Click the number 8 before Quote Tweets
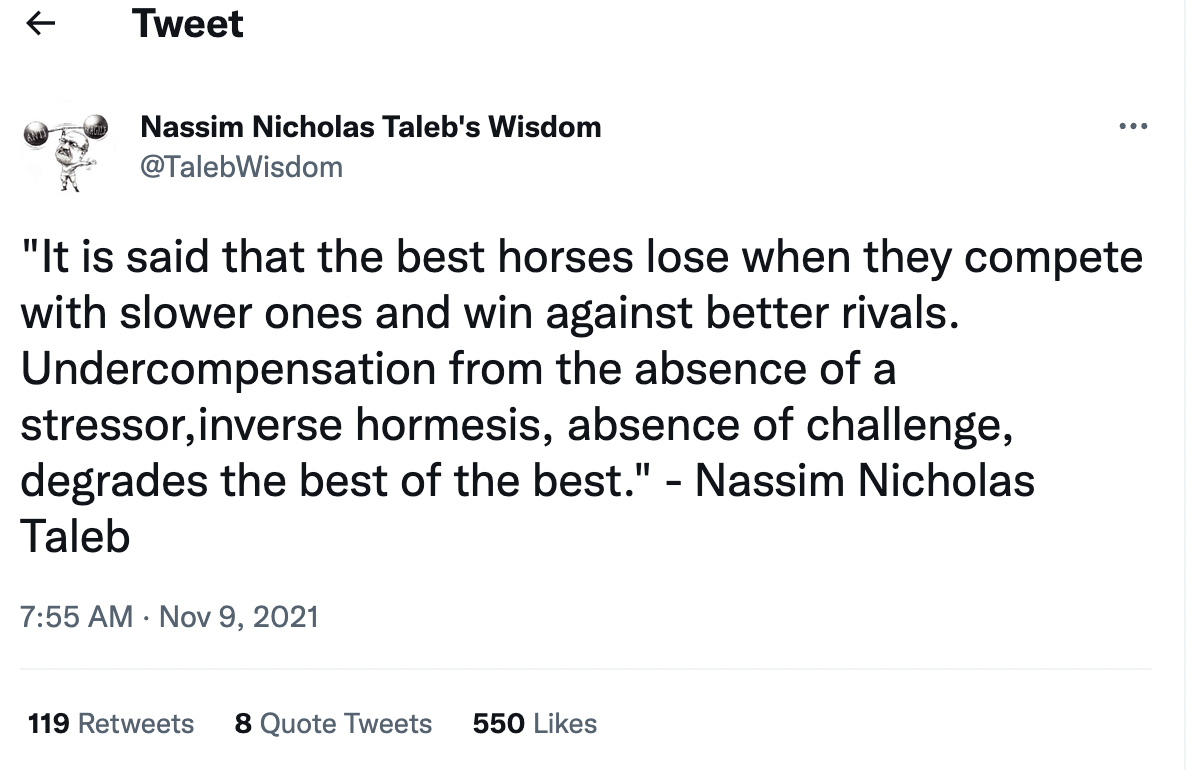The width and height of the screenshot is (1202, 770). (243, 723)
